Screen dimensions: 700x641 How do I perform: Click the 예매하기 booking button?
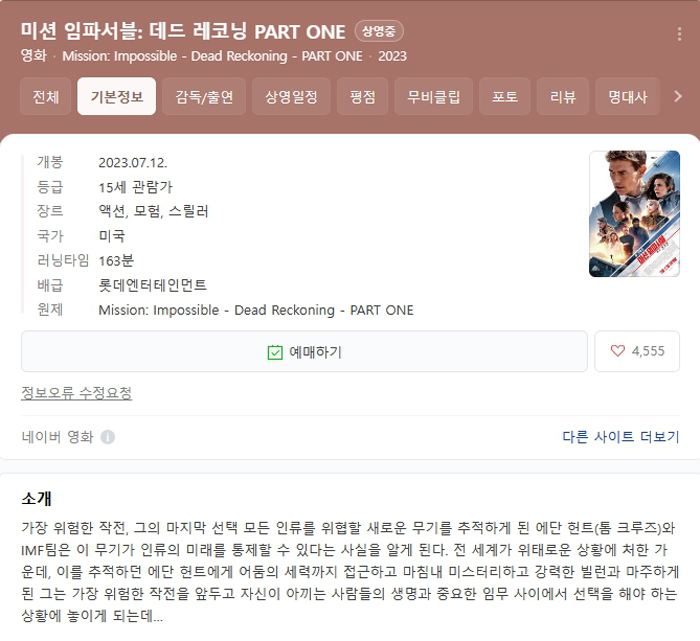click(x=304, y=351)
